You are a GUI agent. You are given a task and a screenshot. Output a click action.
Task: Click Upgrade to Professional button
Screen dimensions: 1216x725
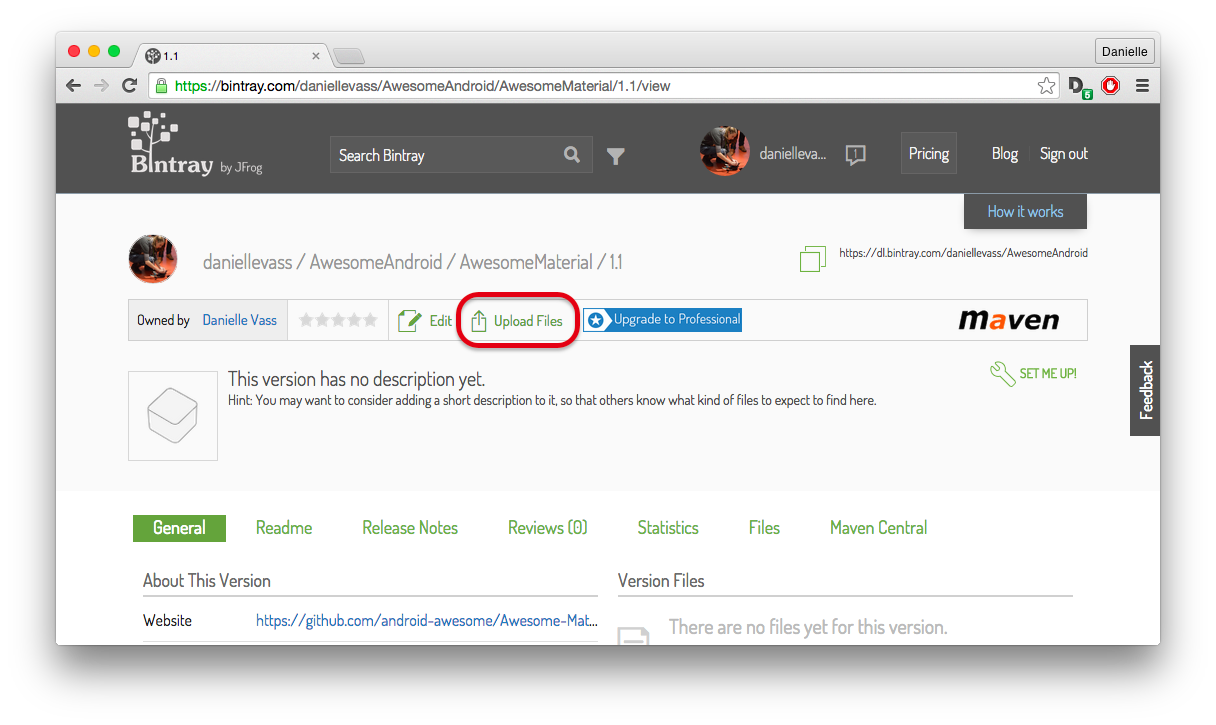(662, 320)
